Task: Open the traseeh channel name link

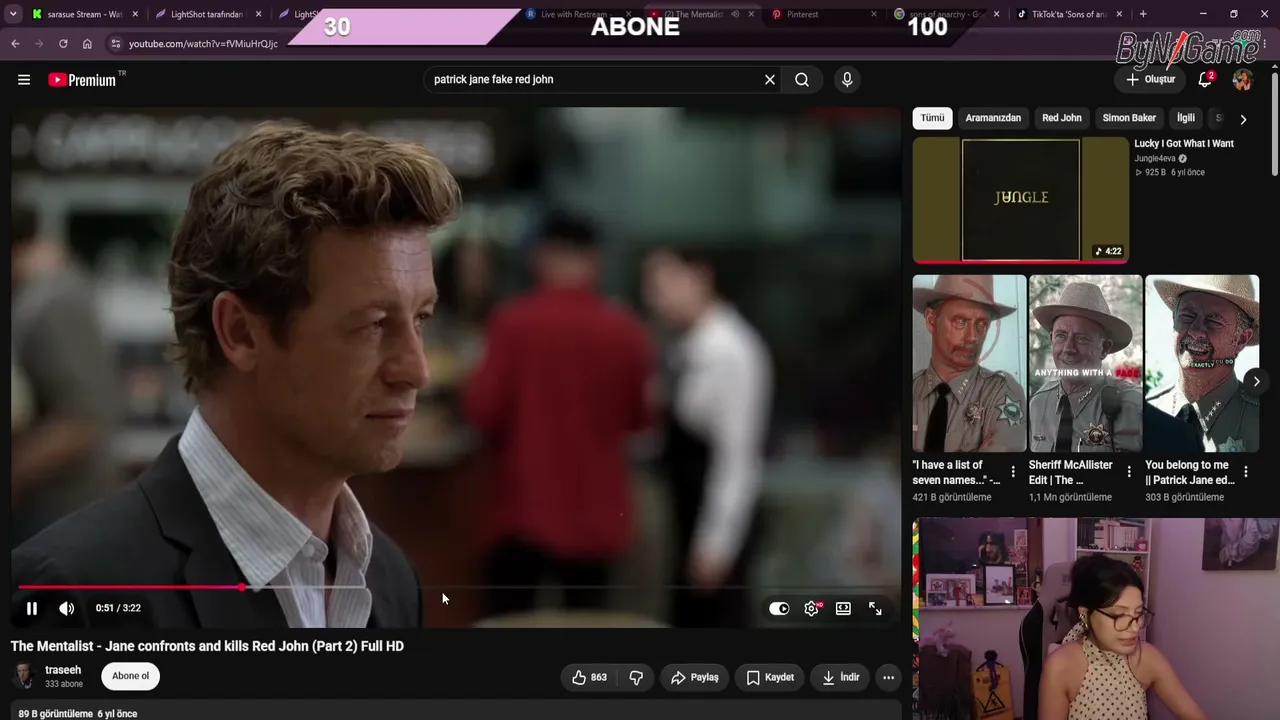Action: click(x=63, y=670)
